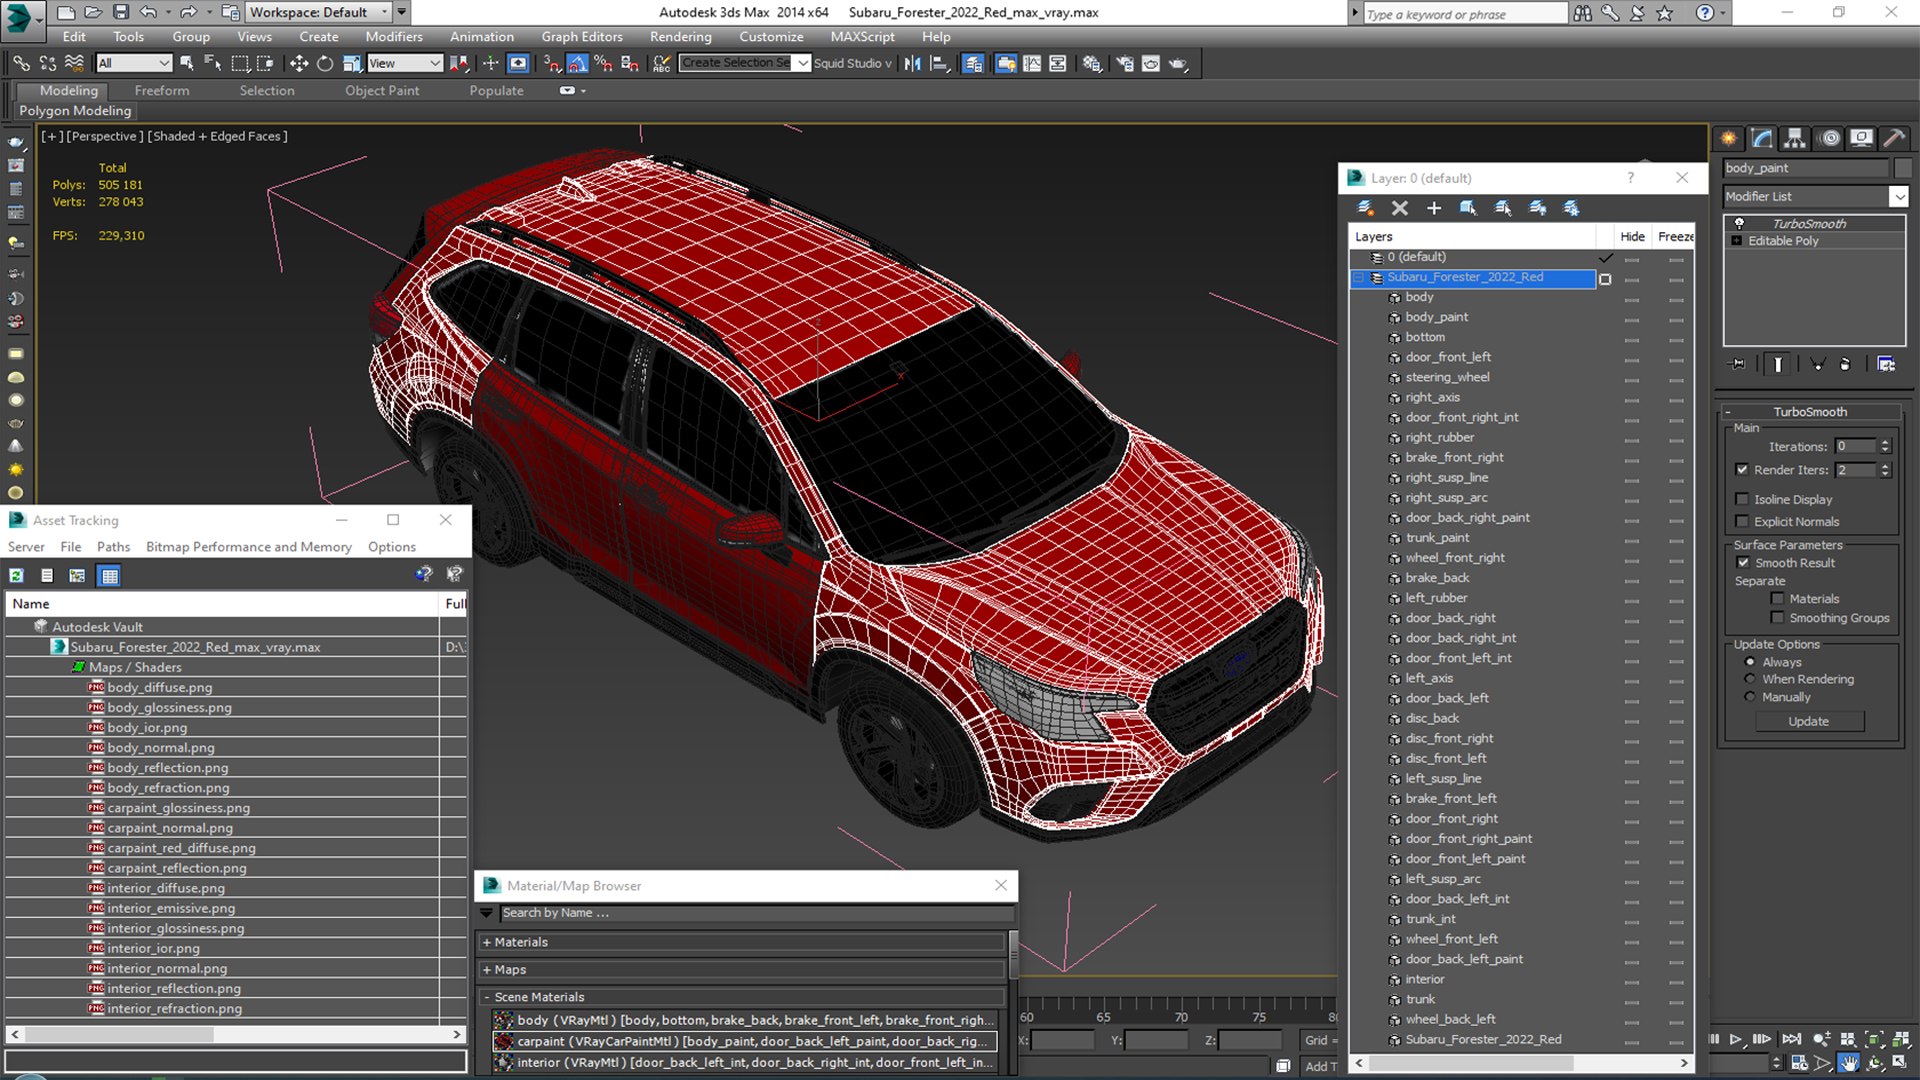Click the Hide column header in Layer dialog
This screenshot has height=1080, width=1920.
click(1632, 236)
